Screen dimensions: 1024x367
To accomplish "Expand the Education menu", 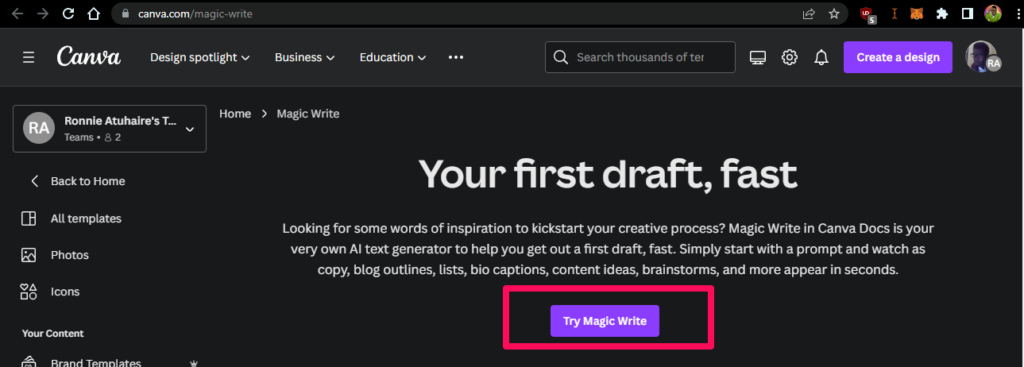I will (x=392, y=57).
